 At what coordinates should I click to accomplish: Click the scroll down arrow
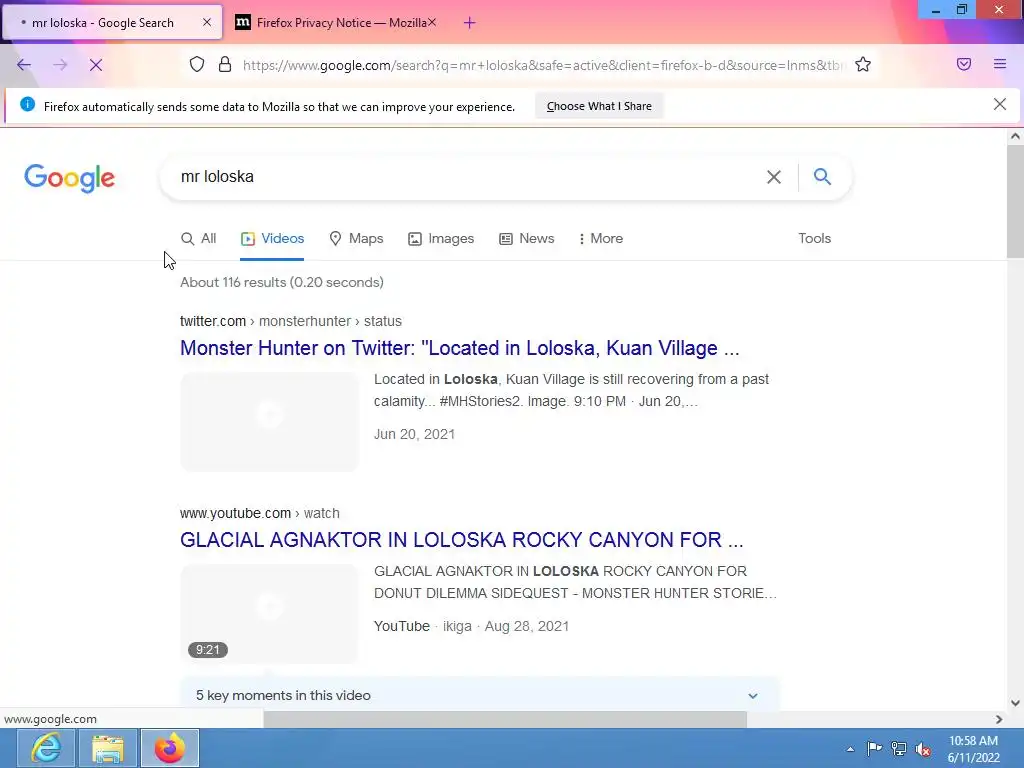coord(1015,703)
